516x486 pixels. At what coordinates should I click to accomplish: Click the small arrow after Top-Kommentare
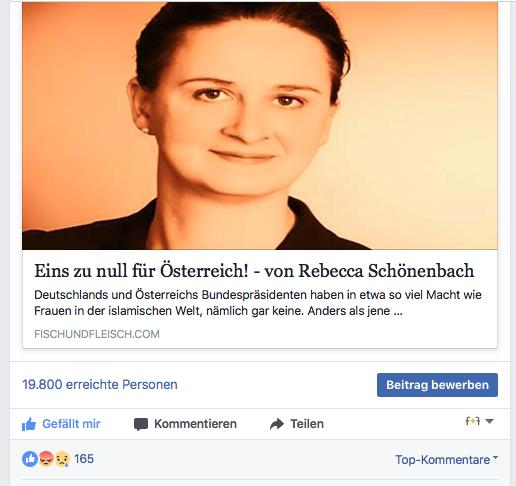[x=495, y=458]
